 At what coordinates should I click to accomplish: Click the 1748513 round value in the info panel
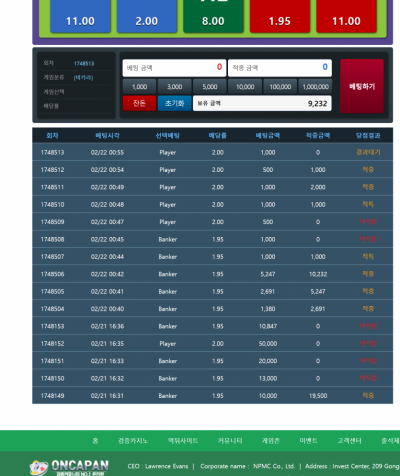84,64
